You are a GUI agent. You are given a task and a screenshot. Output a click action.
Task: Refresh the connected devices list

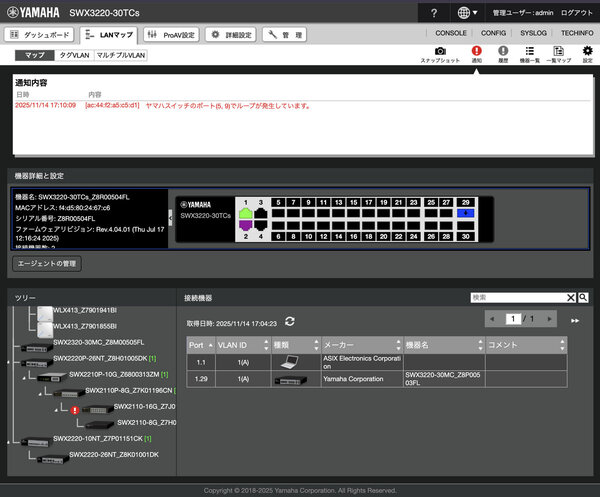(x=290, y=321)
